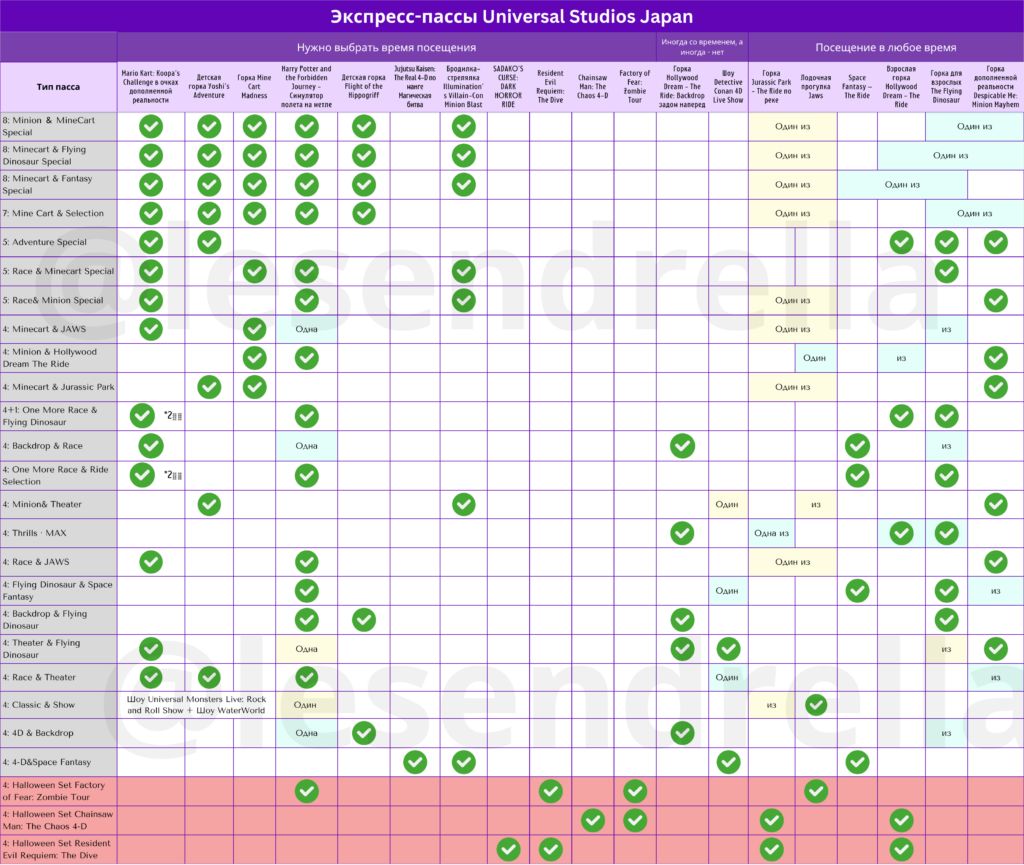Select 4D & Backdrop's checkmark under Hippogriff
This screenshot has height=865, width=1024.
pyautogui.click(x=364, y=733)
